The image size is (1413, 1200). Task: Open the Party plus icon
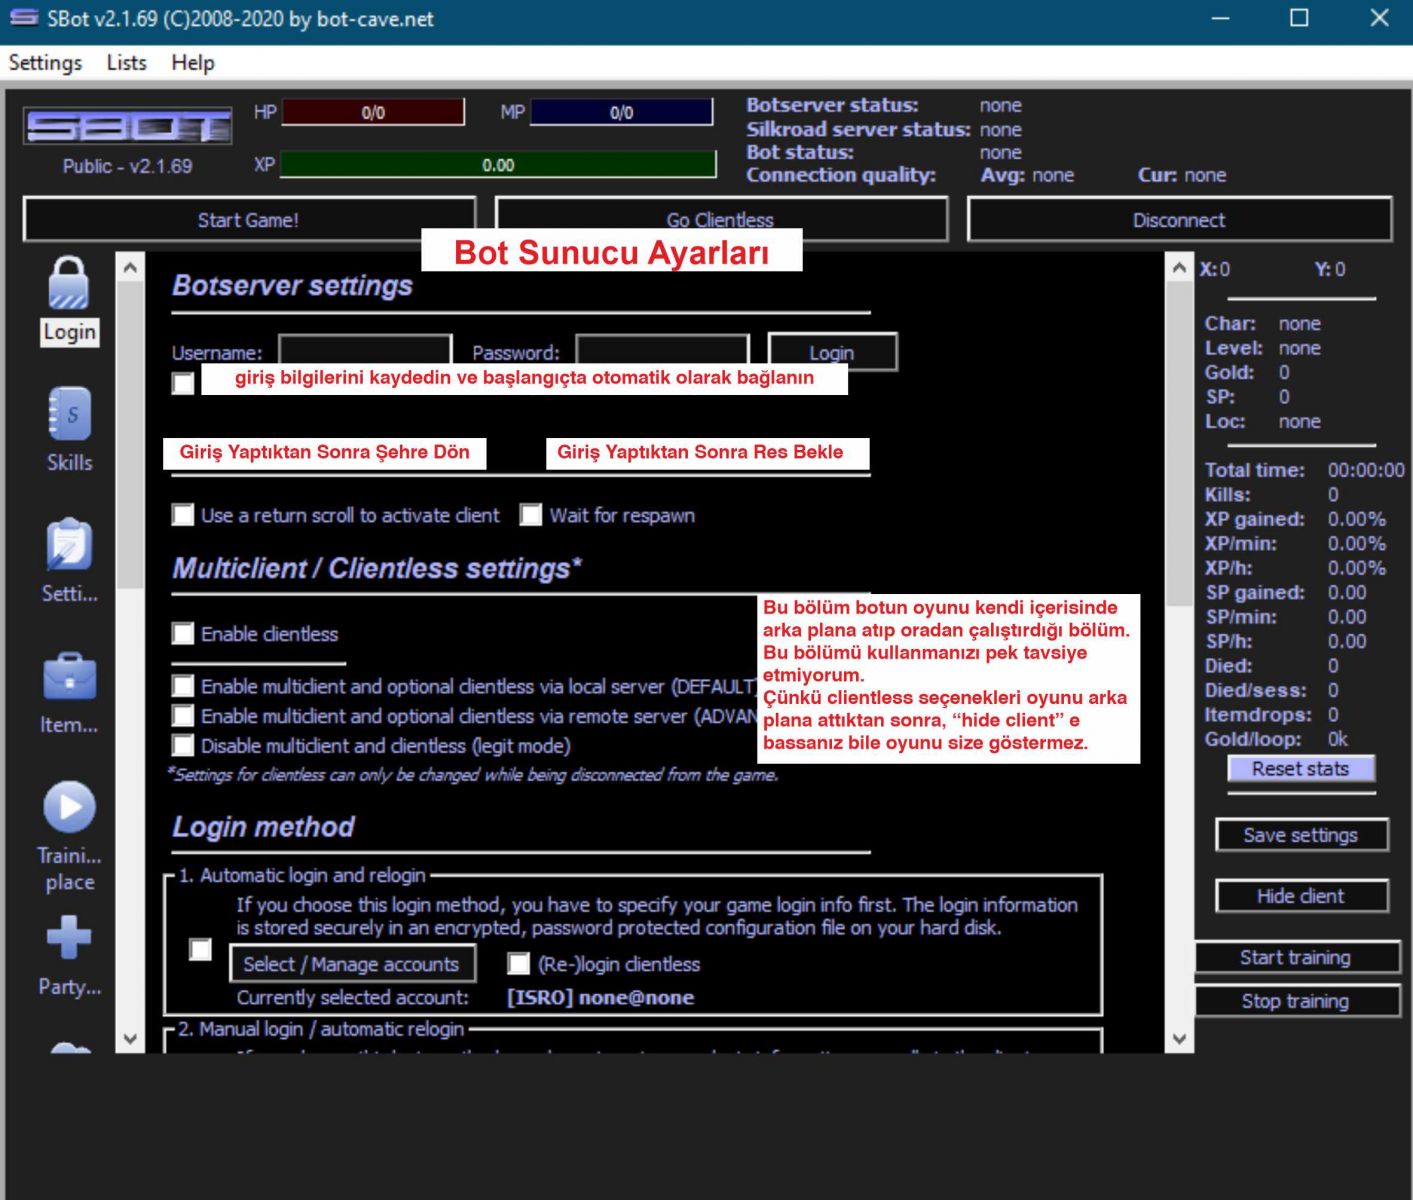[x=69, y=938]
